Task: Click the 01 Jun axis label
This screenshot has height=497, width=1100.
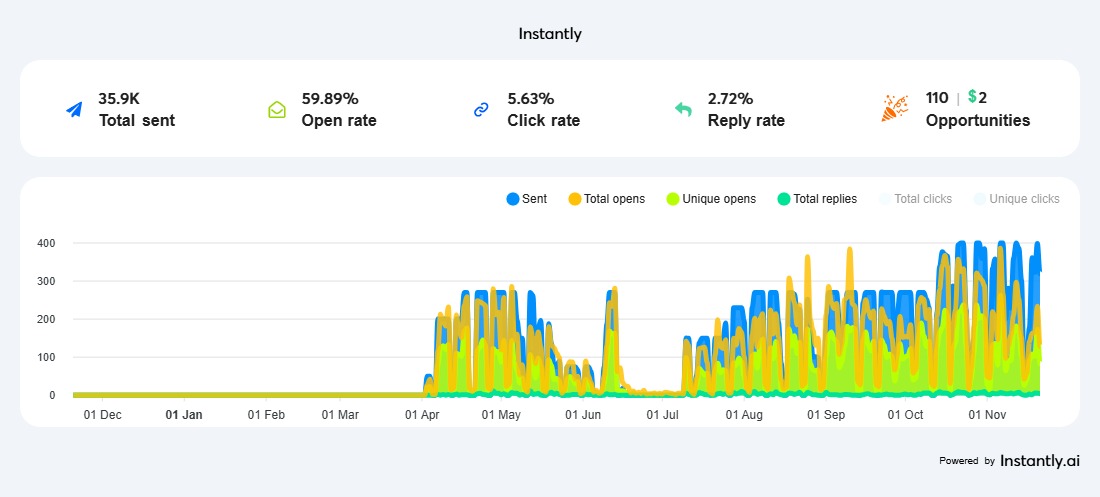Action: (584, 415)
